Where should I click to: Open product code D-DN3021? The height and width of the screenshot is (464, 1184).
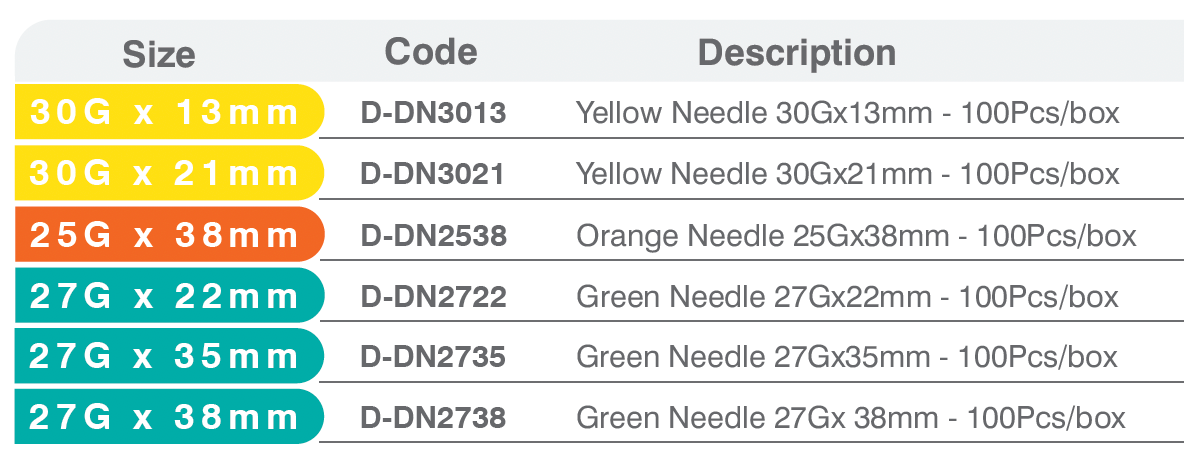point(432,174)
